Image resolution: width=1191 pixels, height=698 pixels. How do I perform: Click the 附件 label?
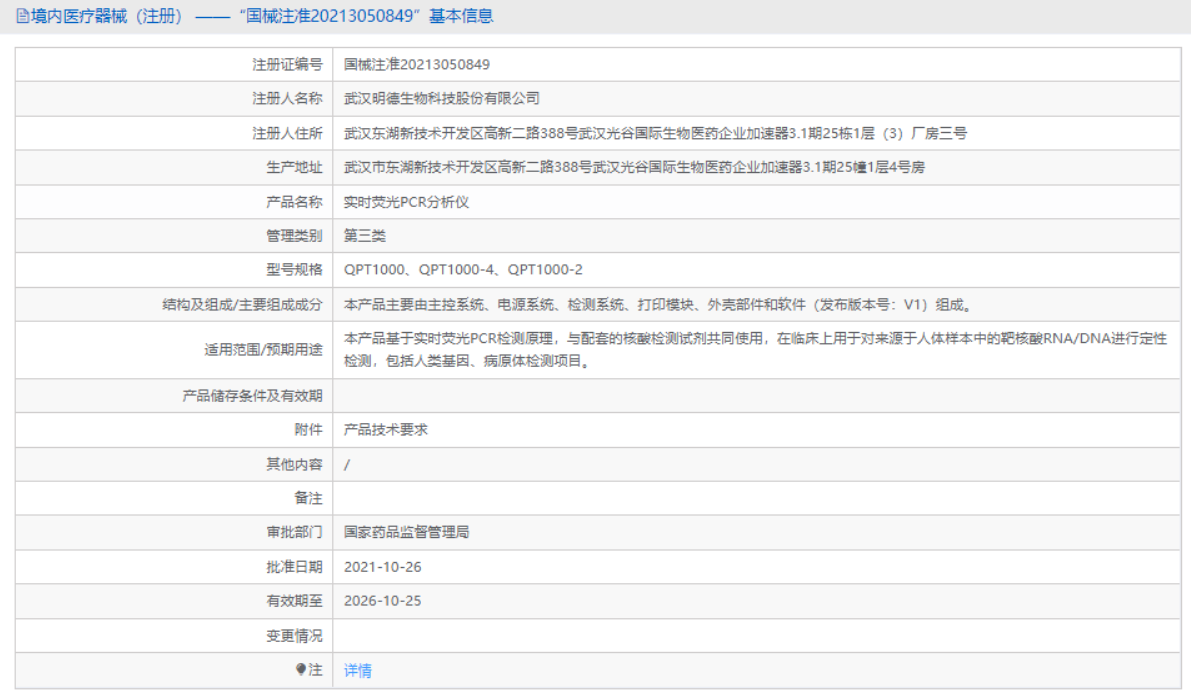click(x=308, y=430)
